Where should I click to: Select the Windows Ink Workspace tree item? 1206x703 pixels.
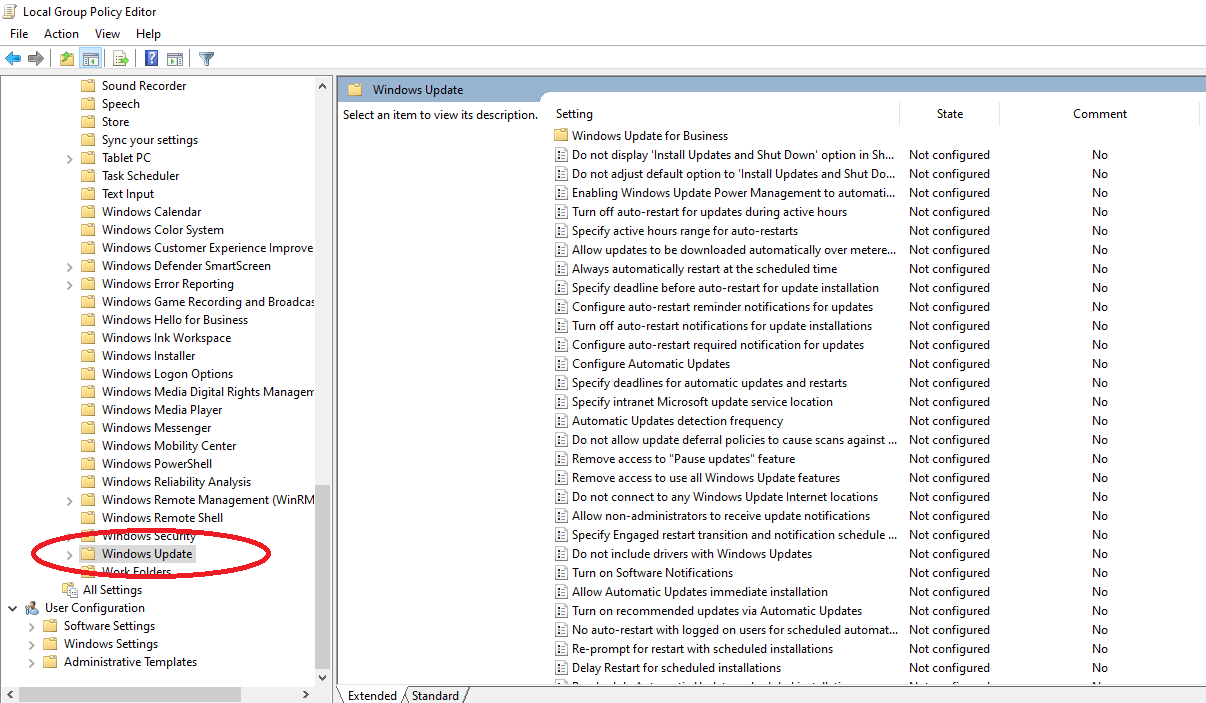[166, 338]
